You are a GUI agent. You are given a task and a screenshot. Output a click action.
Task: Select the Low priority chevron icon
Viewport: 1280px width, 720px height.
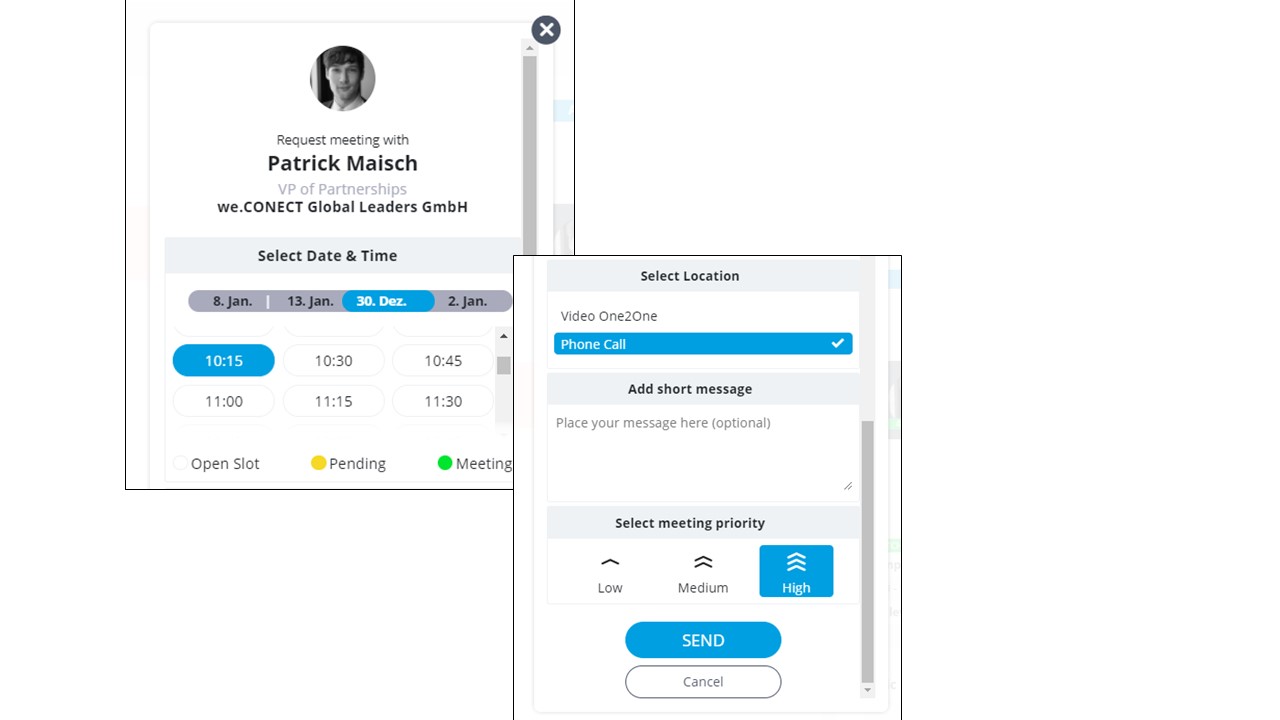click(x=610, y=563)
